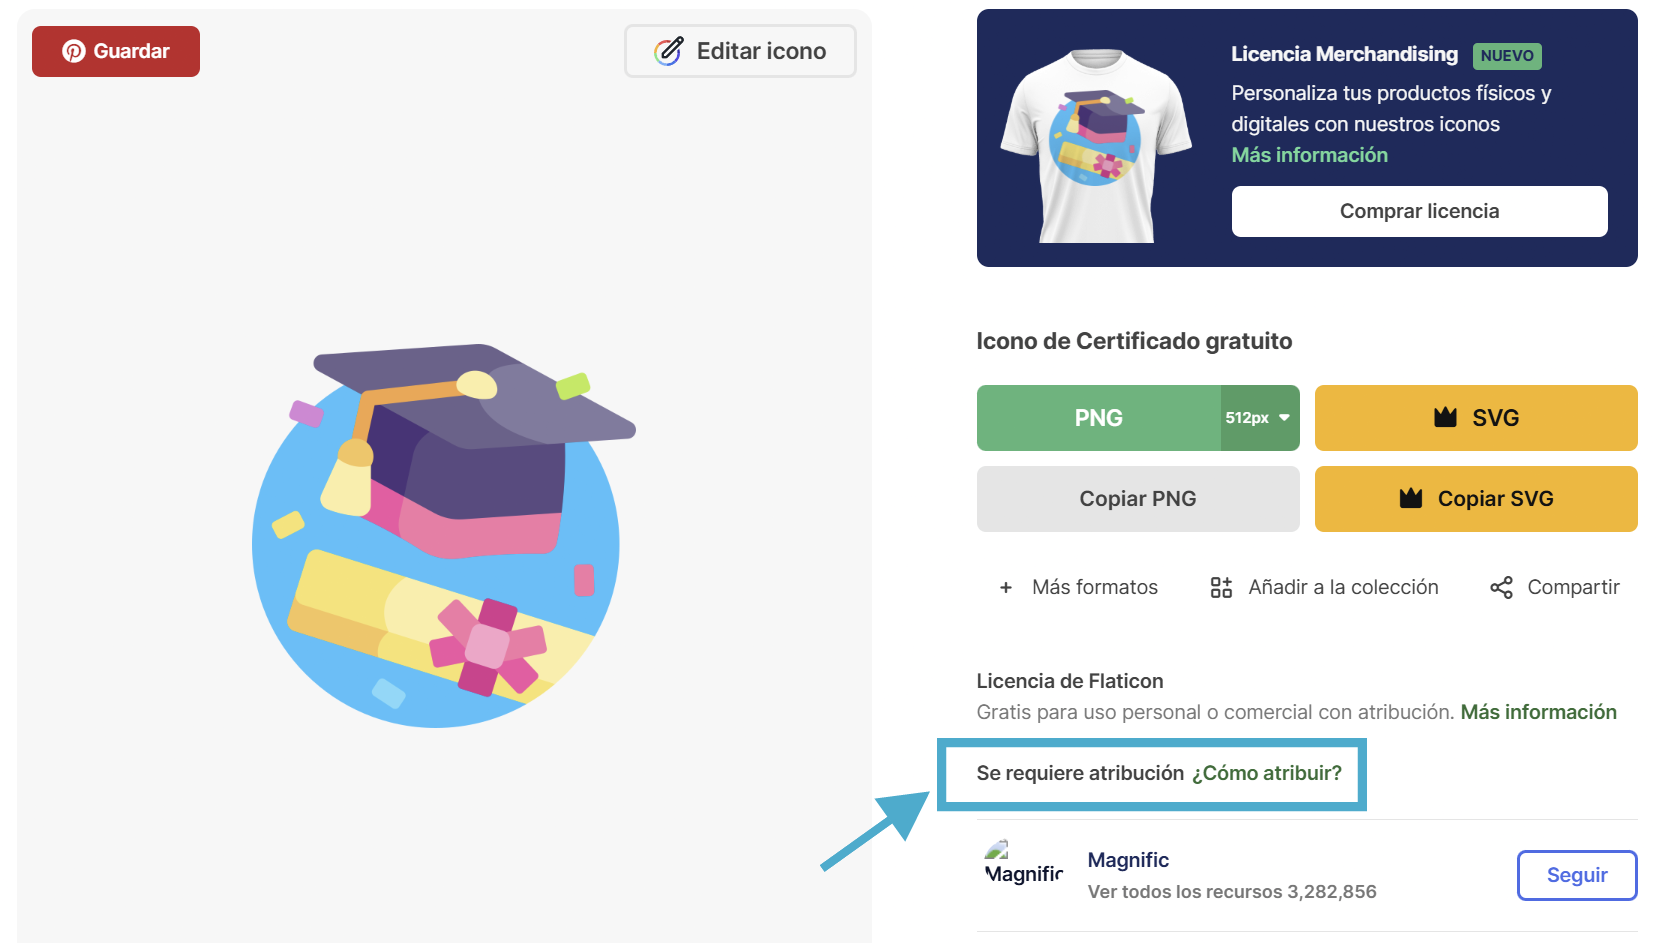Click the T-shirt merchandising preview
Image resolution: width=1659 pixels, height=943 pixels.
(1096, 145)
